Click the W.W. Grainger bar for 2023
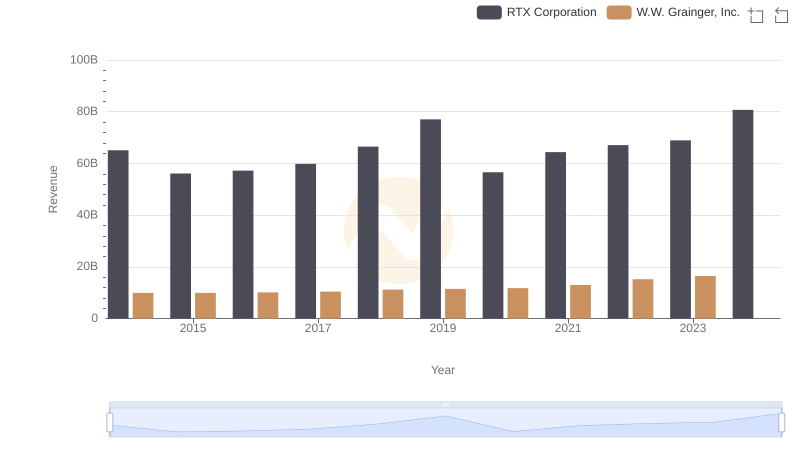800x461 pixels. [x=705, y=297]
